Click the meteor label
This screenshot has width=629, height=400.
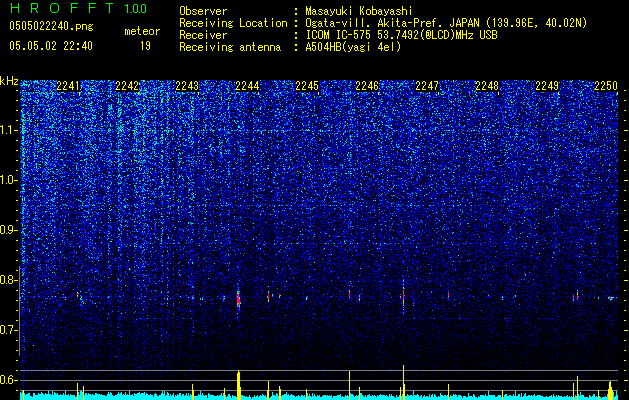(142, 31)
